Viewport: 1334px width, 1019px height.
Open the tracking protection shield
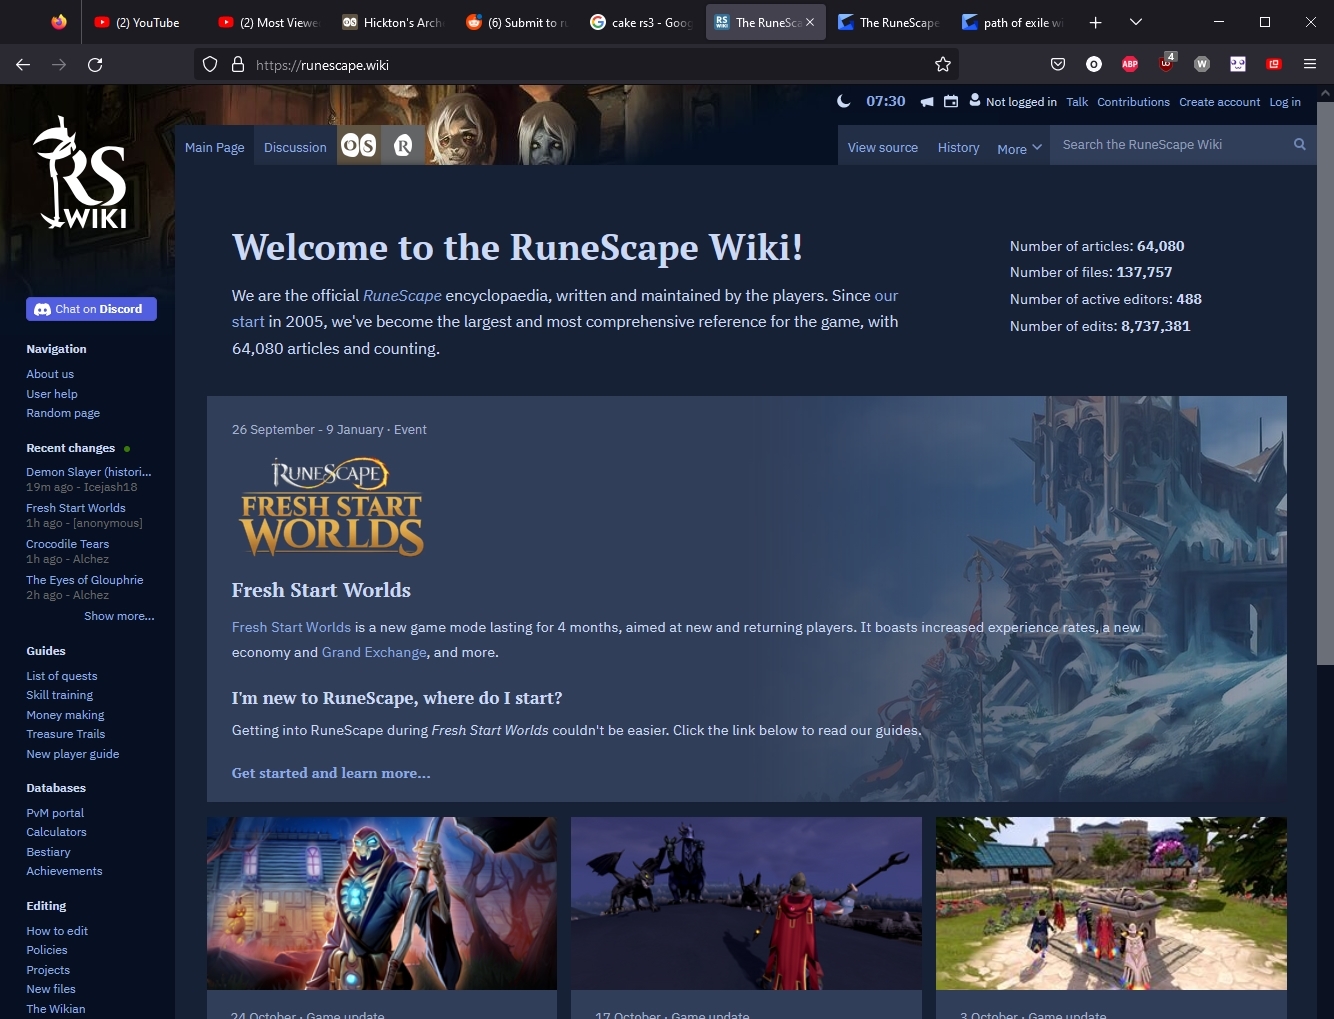click(210, 64)
